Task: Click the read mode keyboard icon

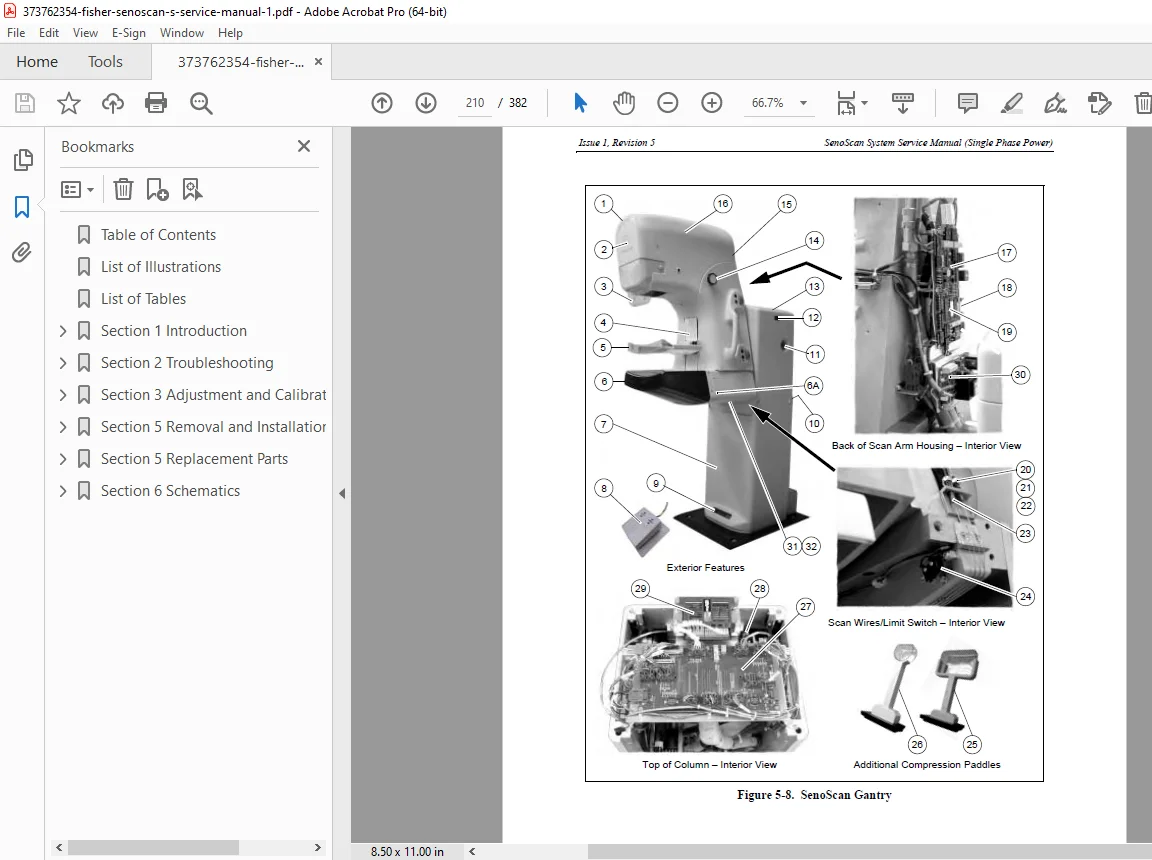Action: (x=903, y=103)
